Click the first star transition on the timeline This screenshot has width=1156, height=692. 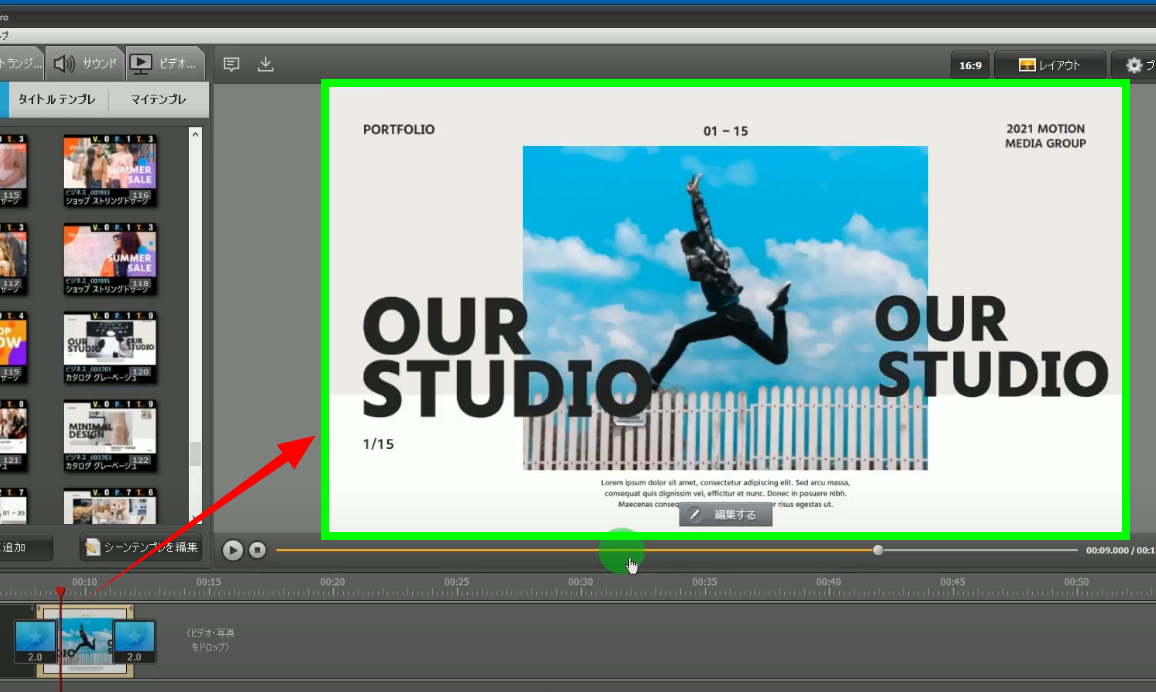click(x=35, y=641)
